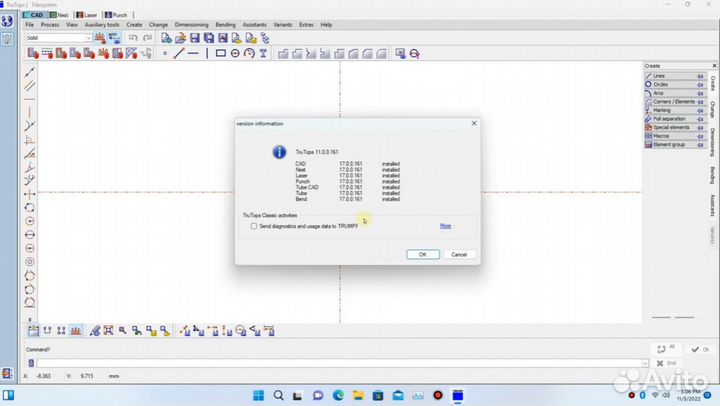Switch to the Punch module tab

pyautogui.click(x=116, y=15)
